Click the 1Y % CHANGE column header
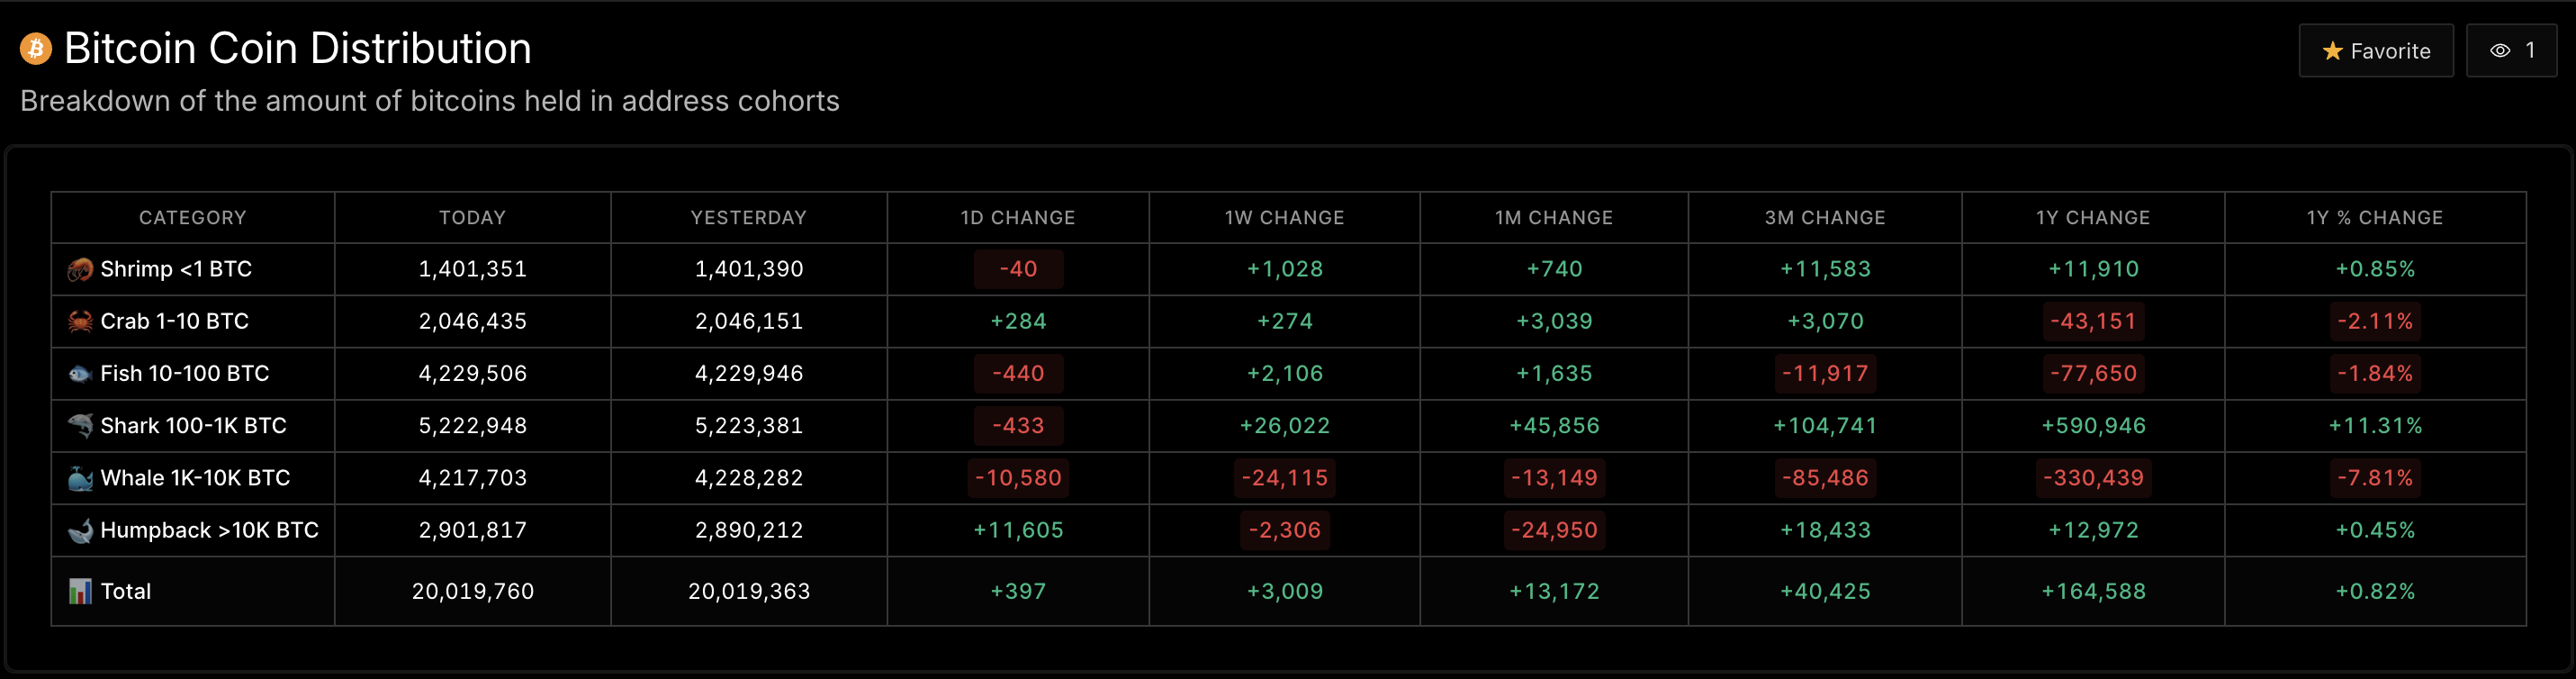 [2374, 218]
